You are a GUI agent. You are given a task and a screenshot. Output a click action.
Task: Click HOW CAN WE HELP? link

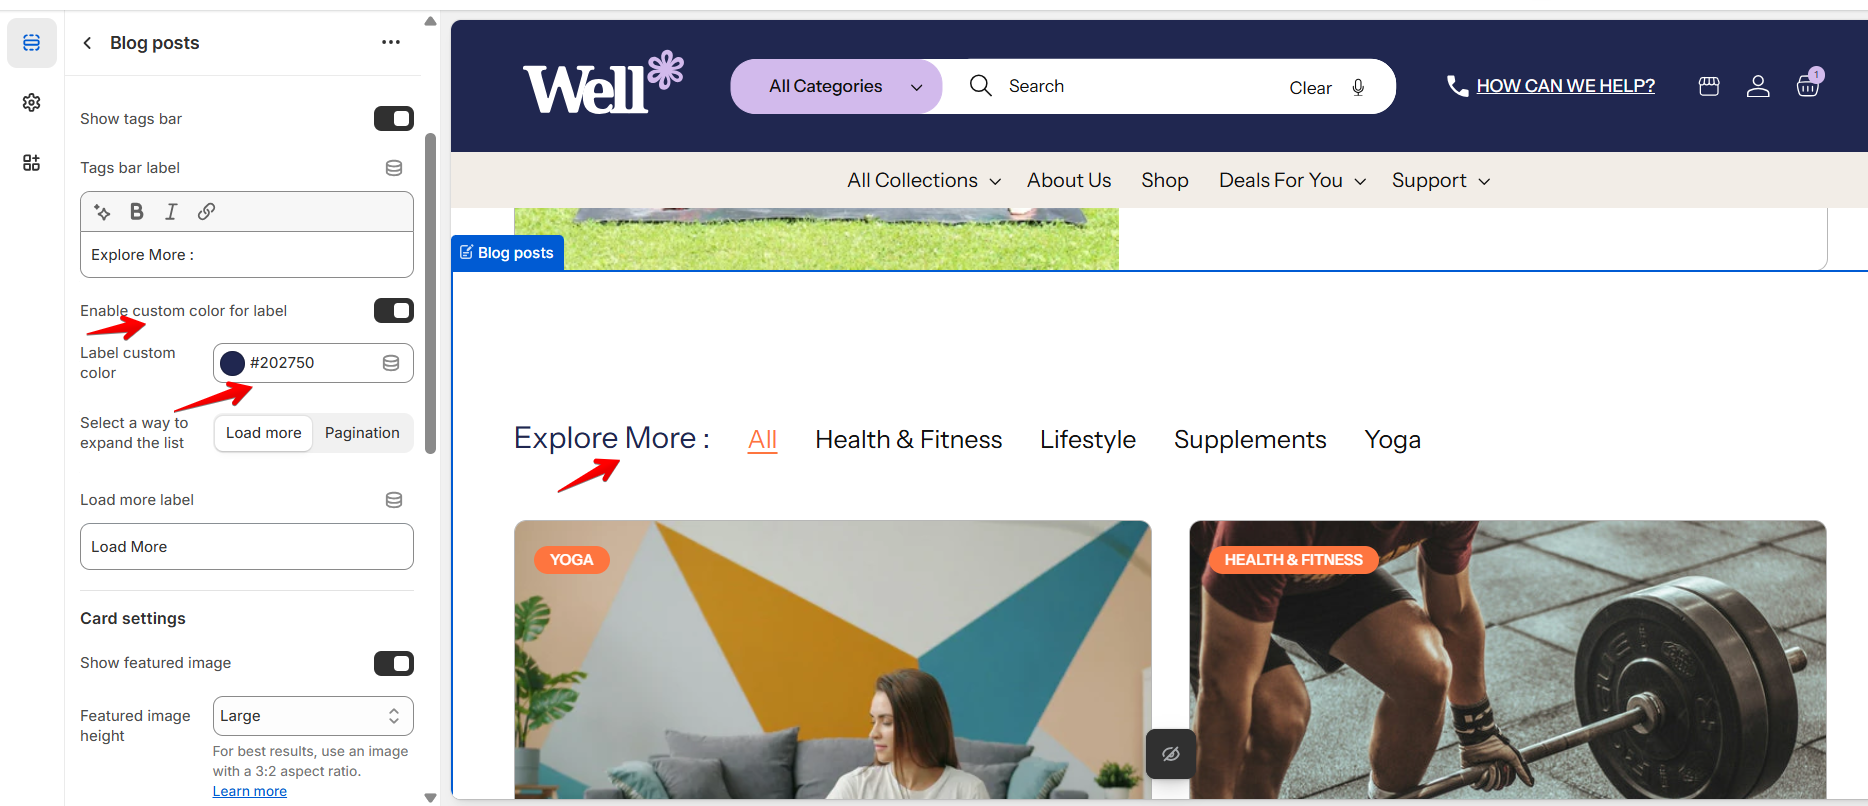[1566, 86]
